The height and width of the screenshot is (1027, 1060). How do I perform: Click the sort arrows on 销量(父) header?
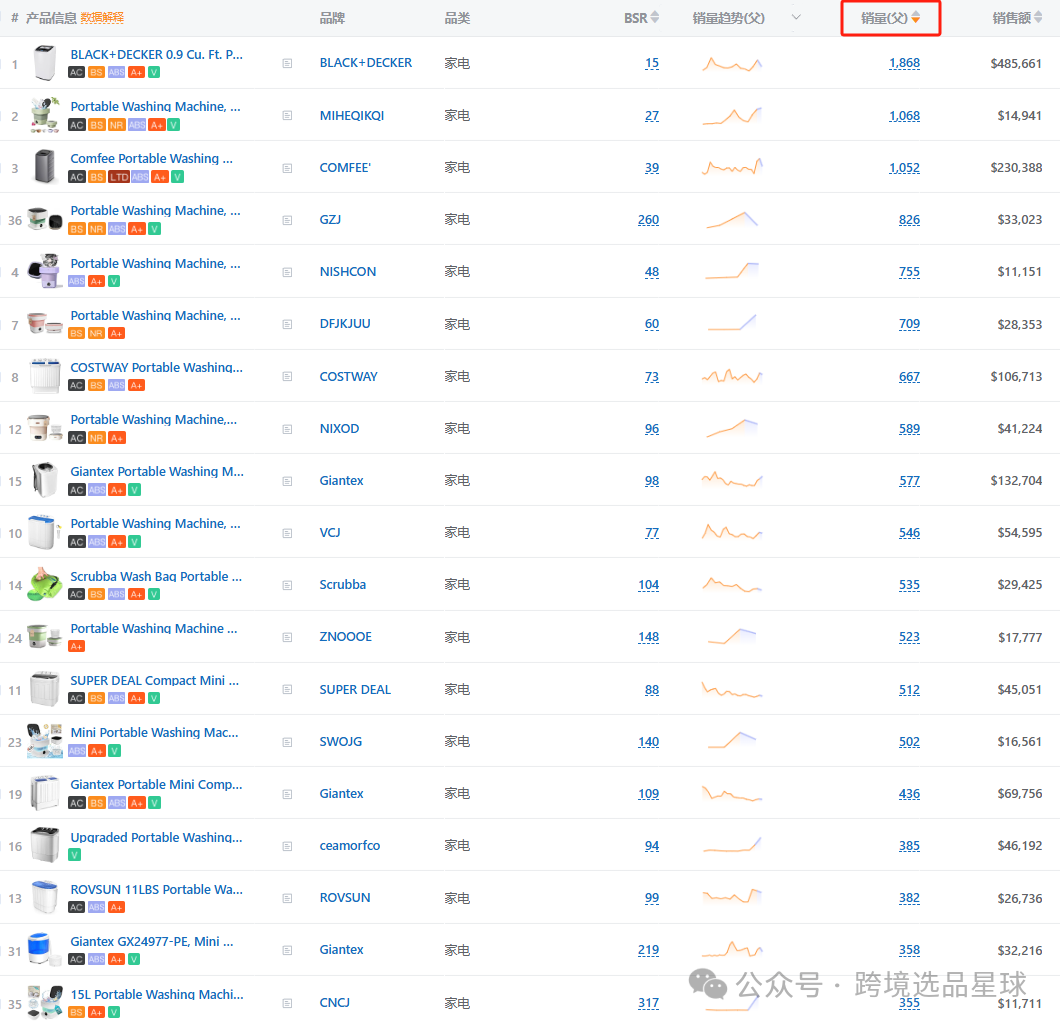click(915, 18)
